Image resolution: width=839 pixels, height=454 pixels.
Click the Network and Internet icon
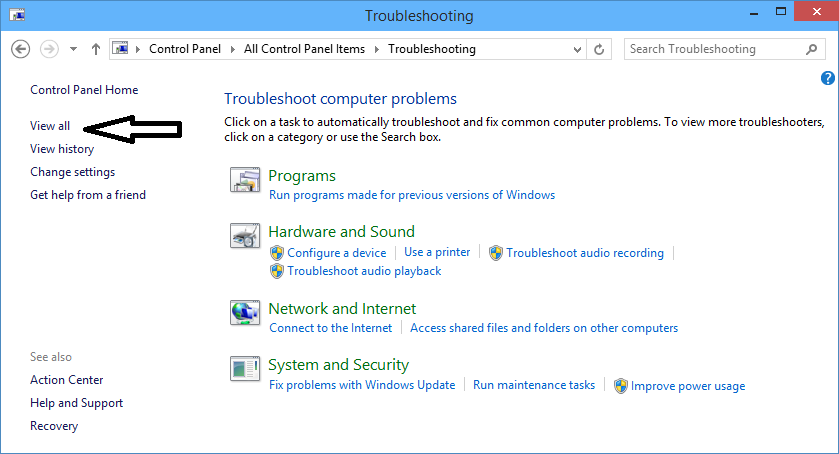point(245,313)
